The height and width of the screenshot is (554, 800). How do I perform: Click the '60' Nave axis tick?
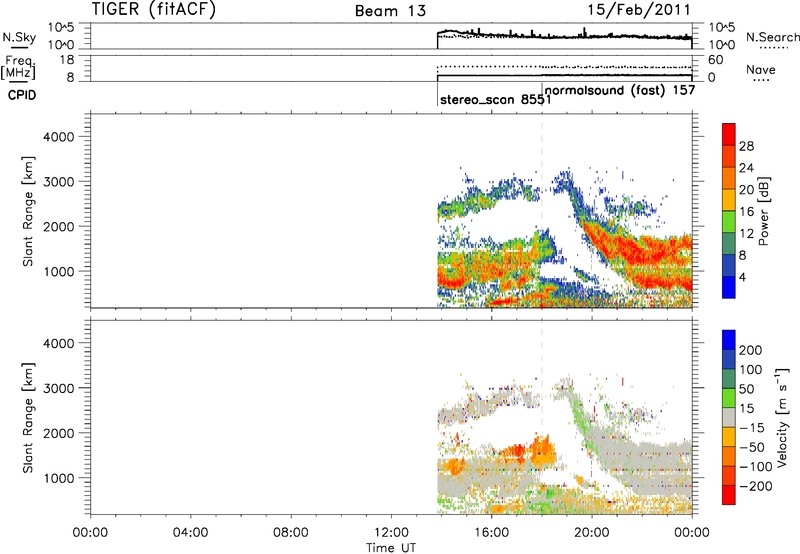click(715, 60)
